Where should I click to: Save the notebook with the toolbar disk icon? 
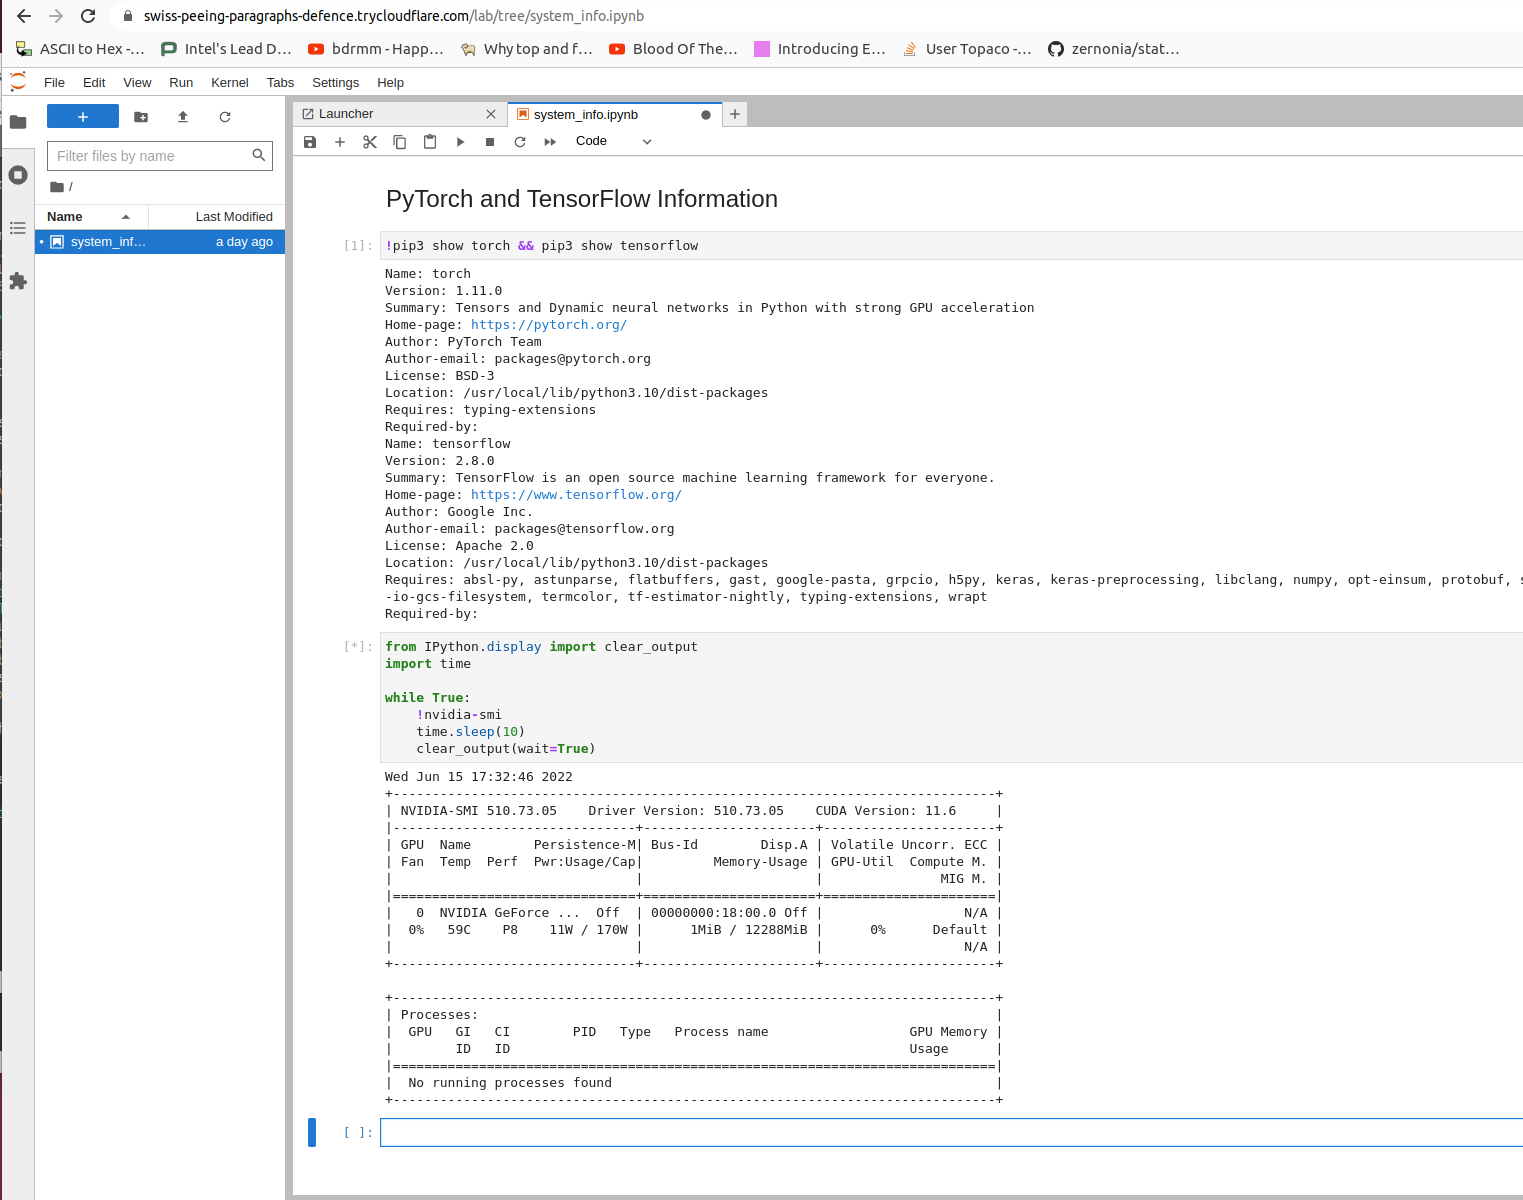coord(310,142)
